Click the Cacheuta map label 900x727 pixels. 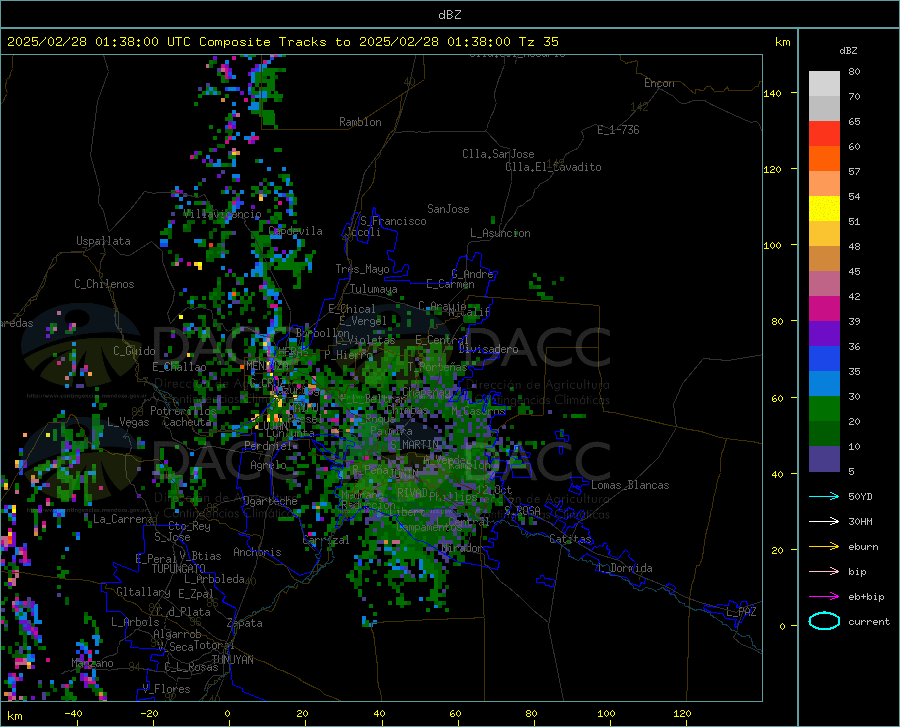click(x=187, y=422)
